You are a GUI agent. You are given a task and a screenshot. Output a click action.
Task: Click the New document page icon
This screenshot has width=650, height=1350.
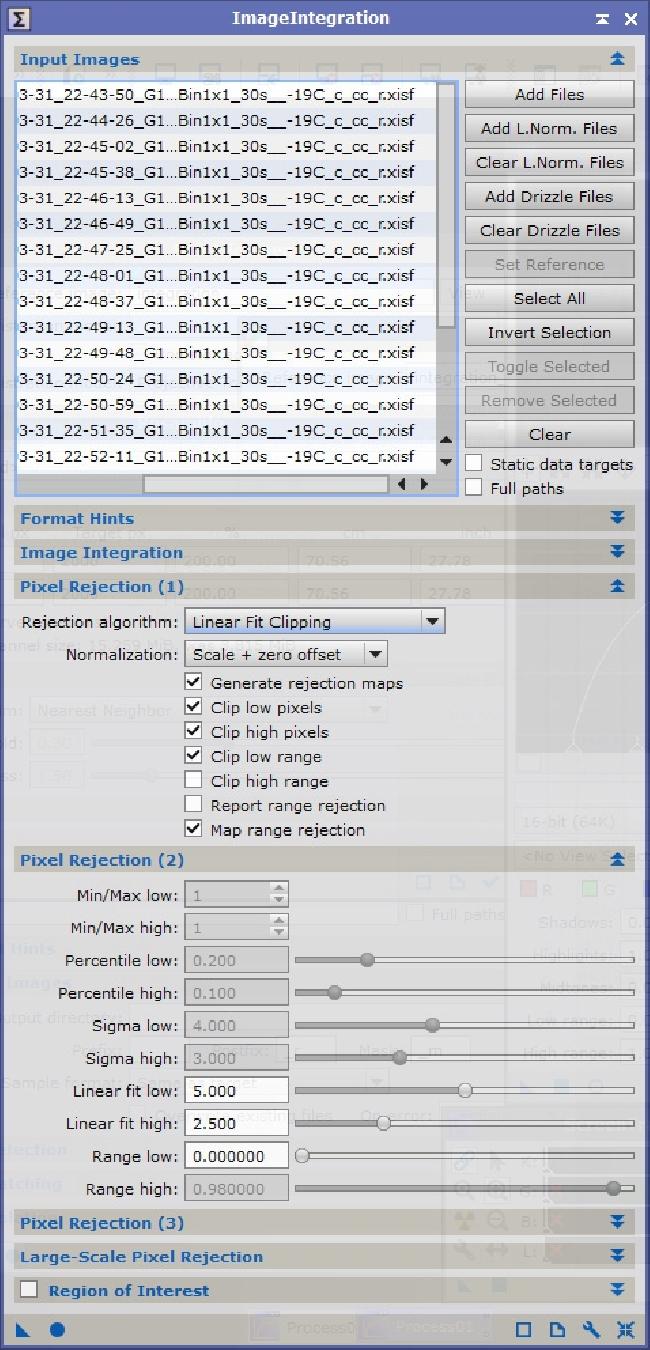557,1330
